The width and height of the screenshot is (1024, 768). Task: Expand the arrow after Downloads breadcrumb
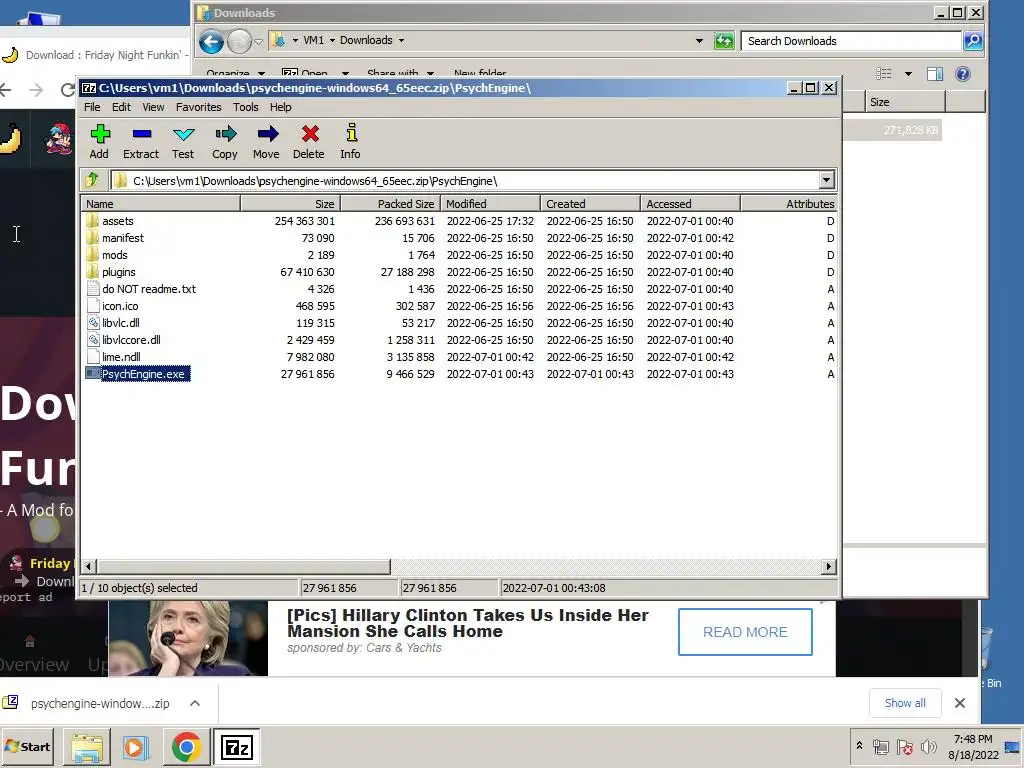[x=401, y=40]
